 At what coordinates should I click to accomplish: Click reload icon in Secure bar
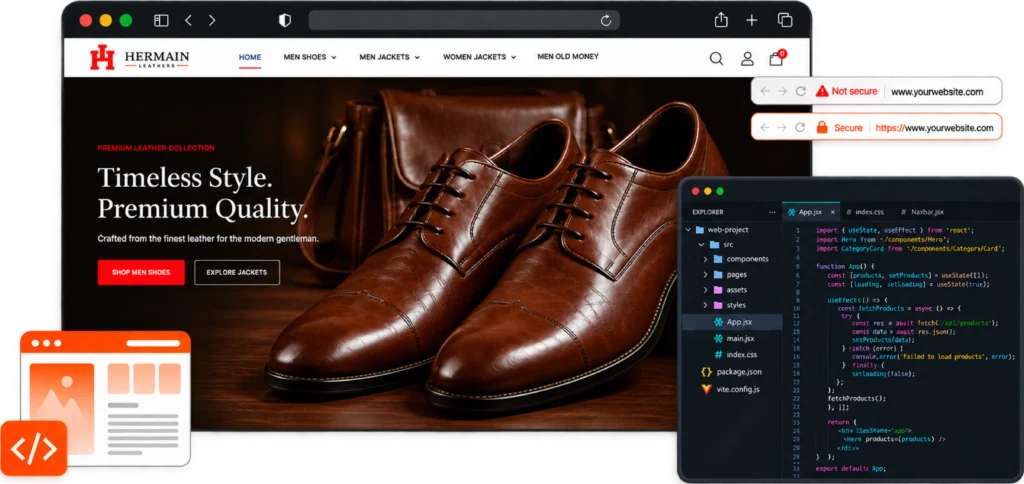800,127
